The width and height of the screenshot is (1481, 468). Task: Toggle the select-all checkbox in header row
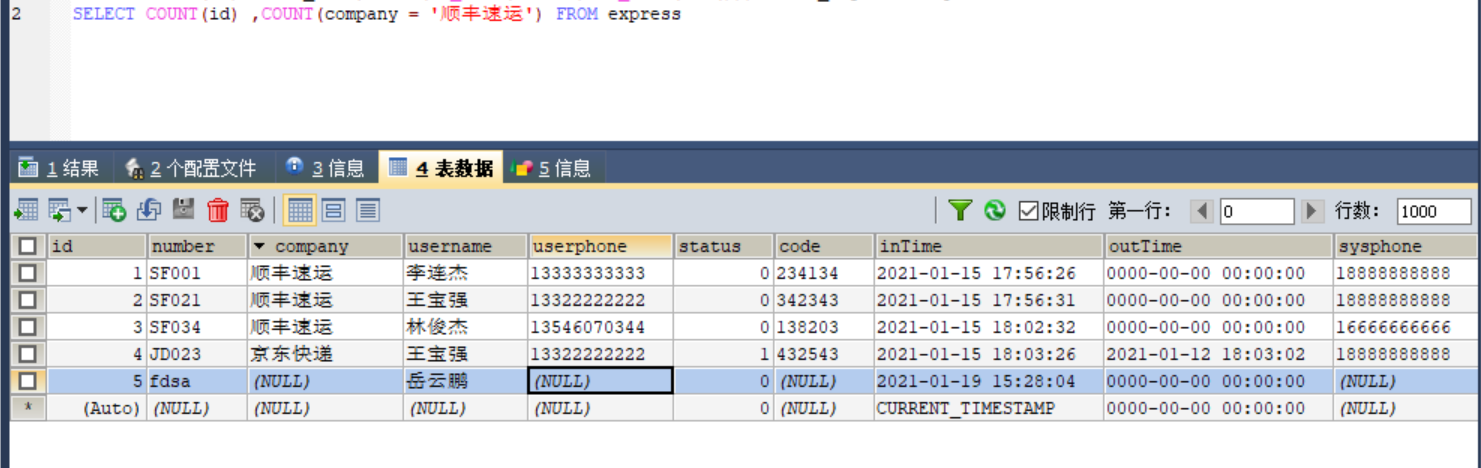(x=28, y=246)
